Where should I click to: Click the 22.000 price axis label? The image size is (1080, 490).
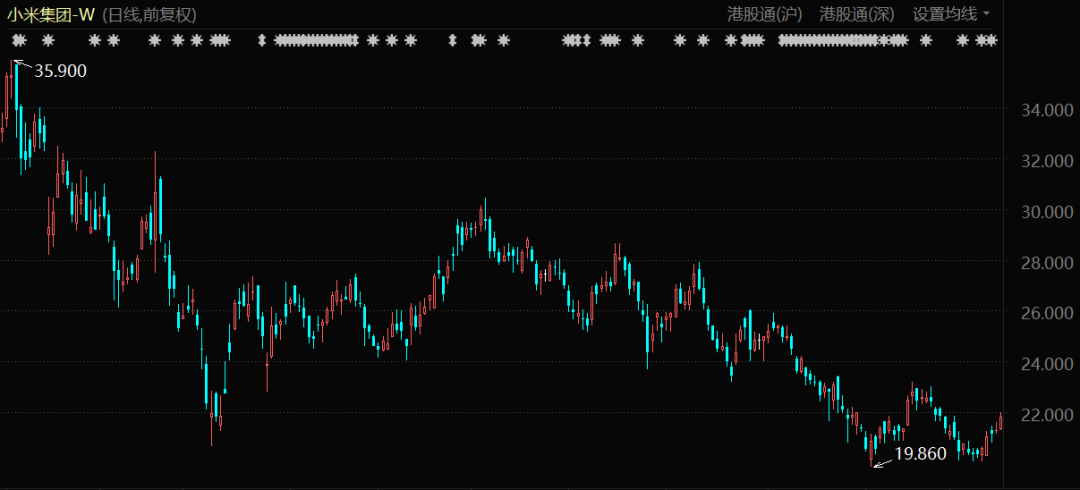(x=1041, y=414)
